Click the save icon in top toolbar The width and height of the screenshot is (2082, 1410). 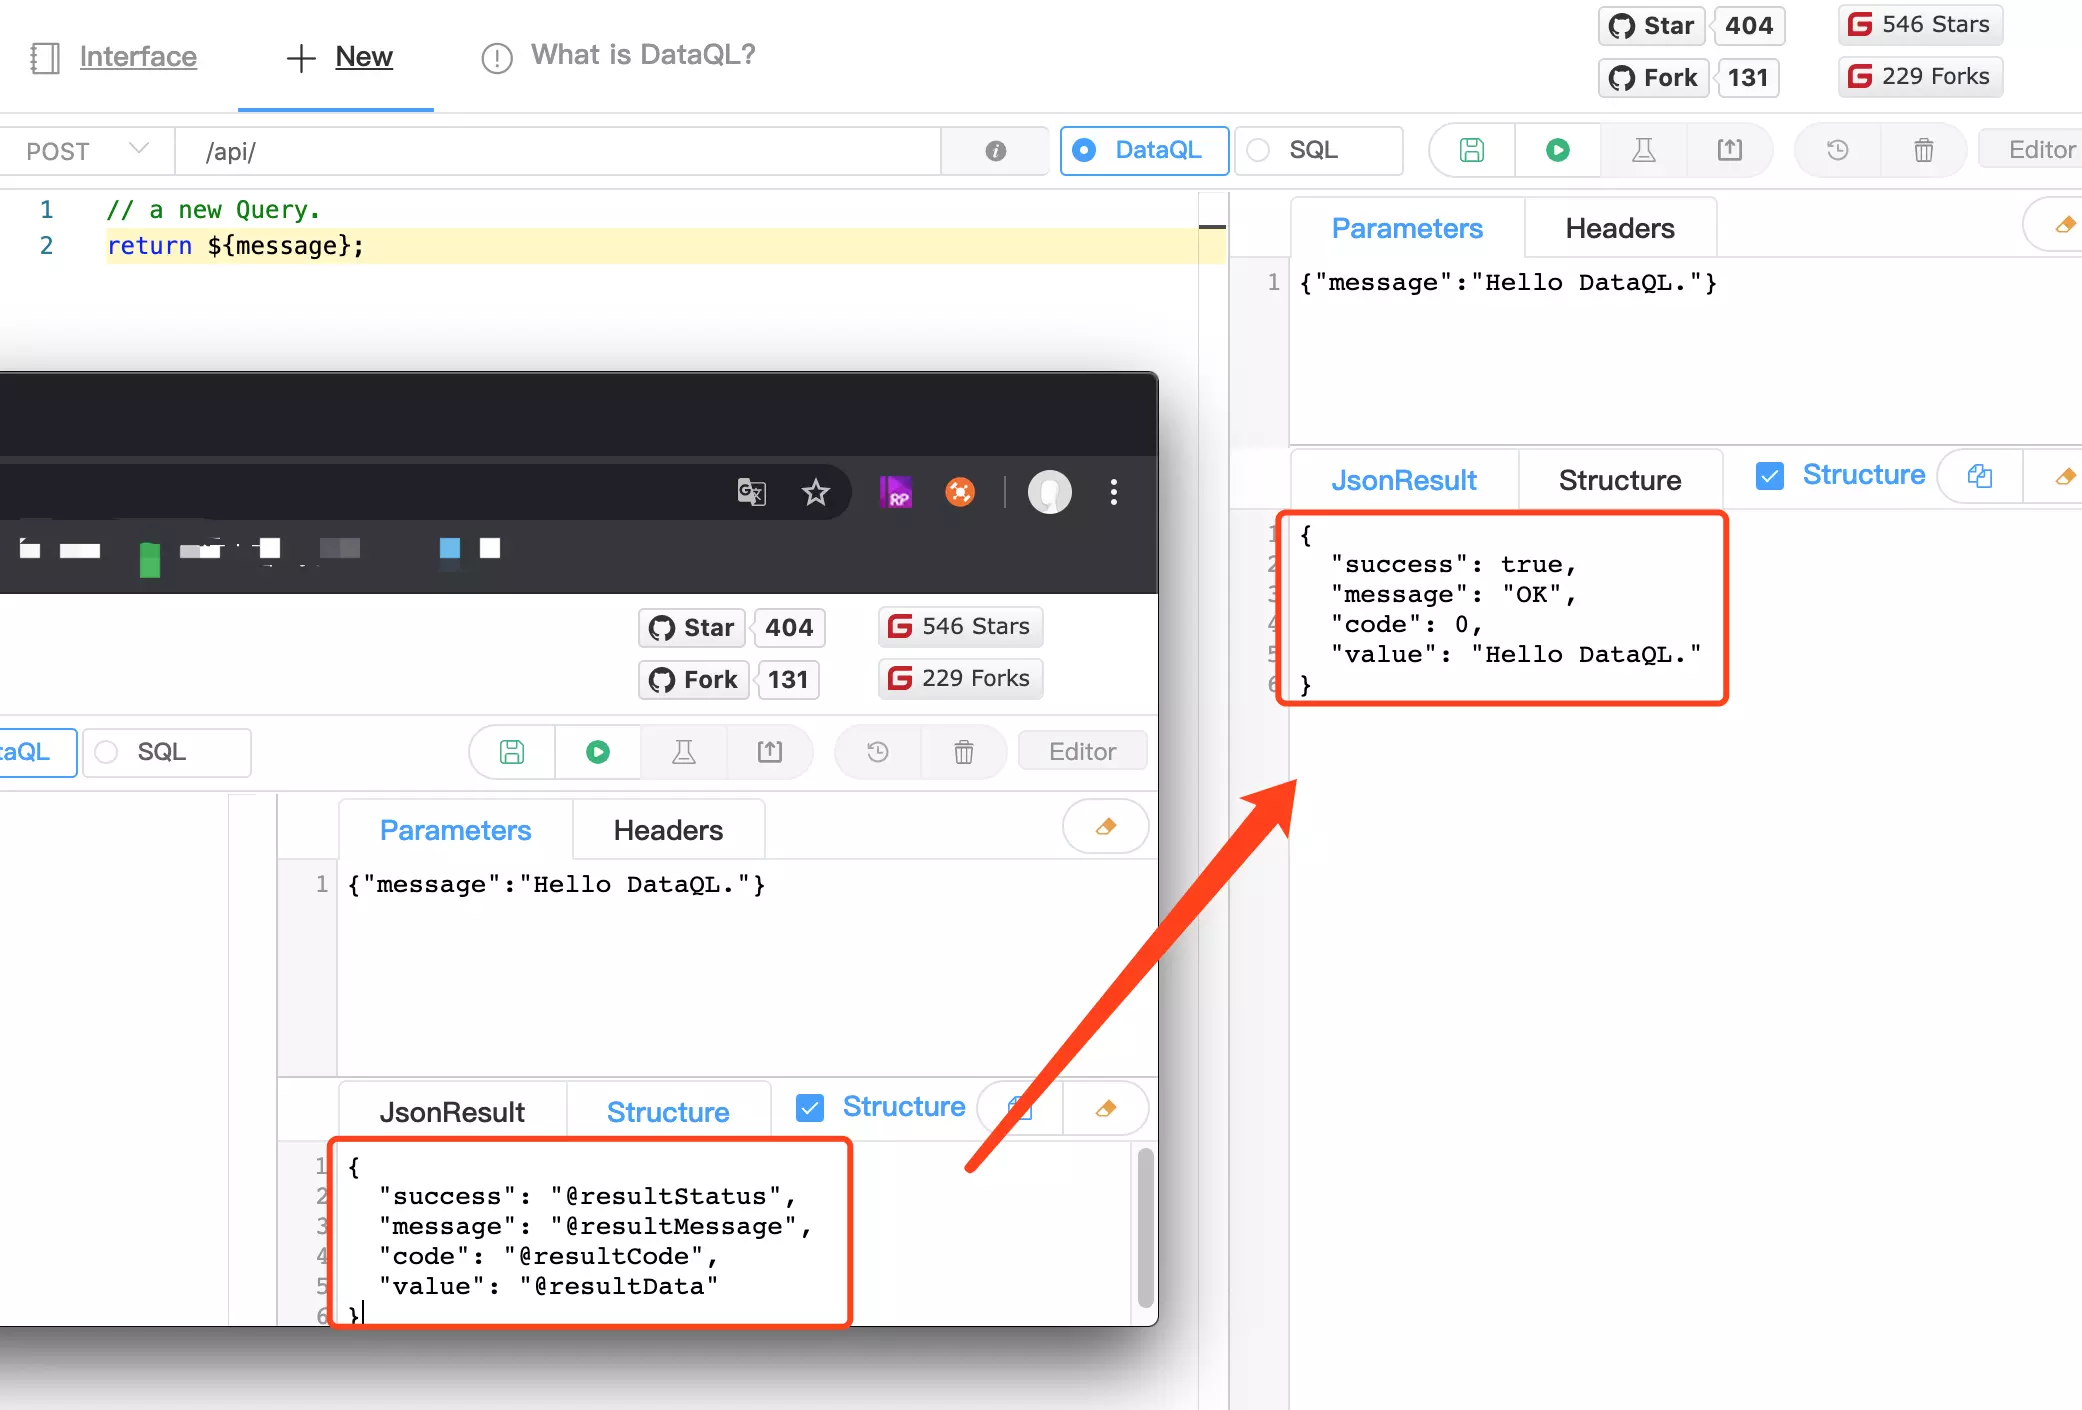point(1471,150)
